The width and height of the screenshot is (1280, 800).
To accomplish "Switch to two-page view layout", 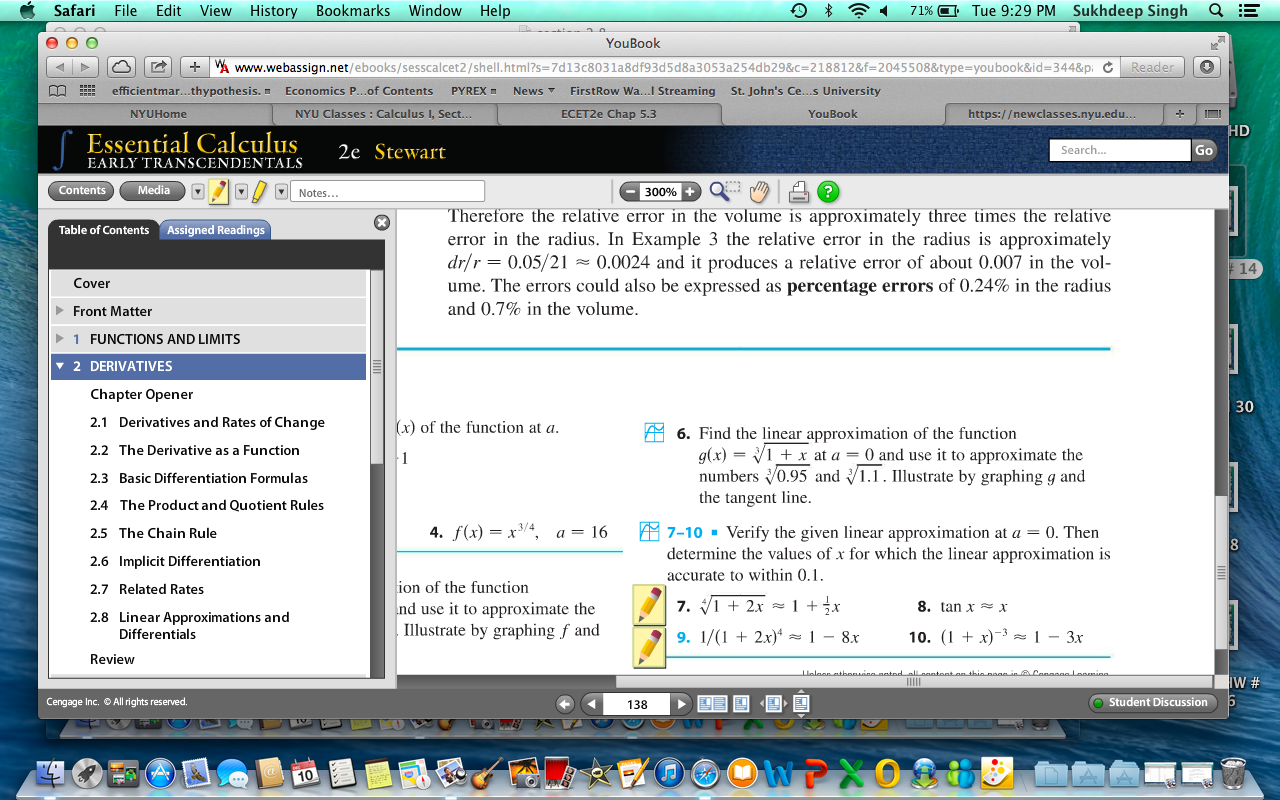I will tap(711, 704).
